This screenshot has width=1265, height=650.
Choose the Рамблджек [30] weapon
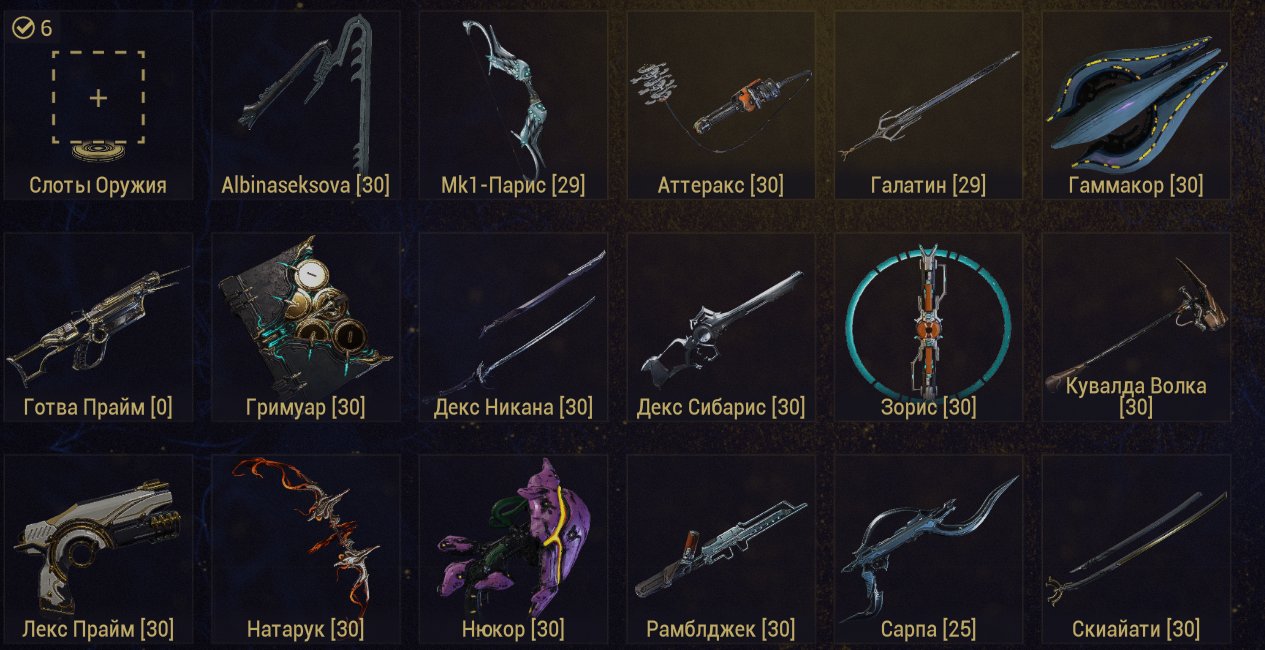pyautogui.click(x=721, y=549)
